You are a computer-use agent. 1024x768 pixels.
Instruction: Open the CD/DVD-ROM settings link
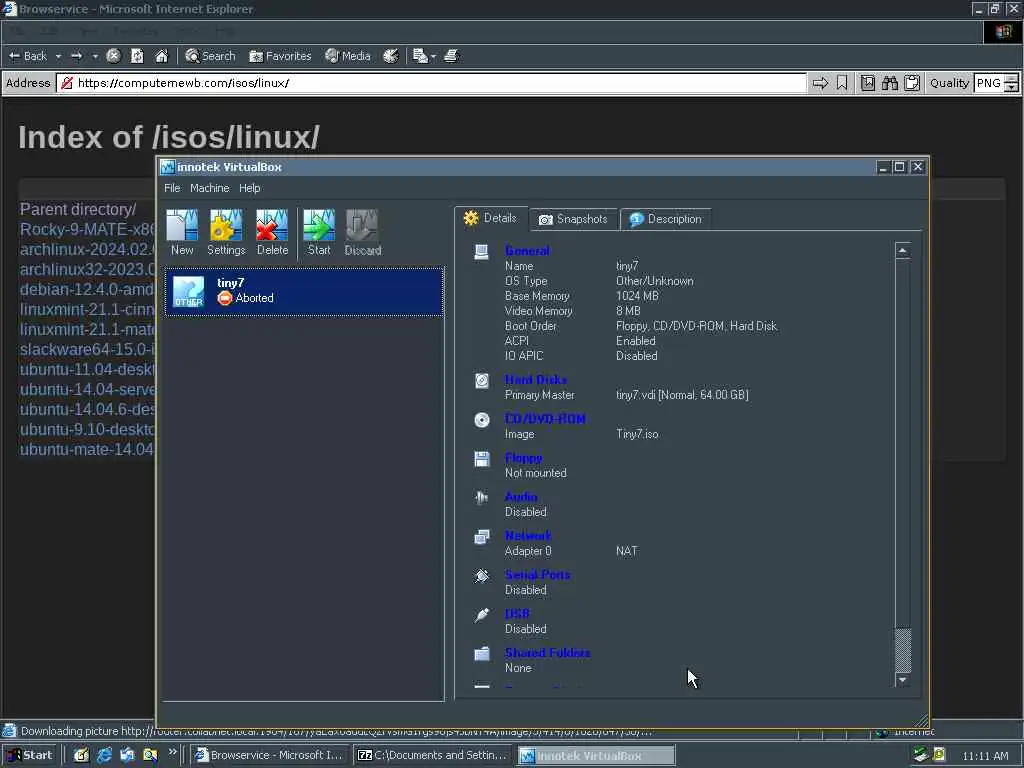pos(545,419)
